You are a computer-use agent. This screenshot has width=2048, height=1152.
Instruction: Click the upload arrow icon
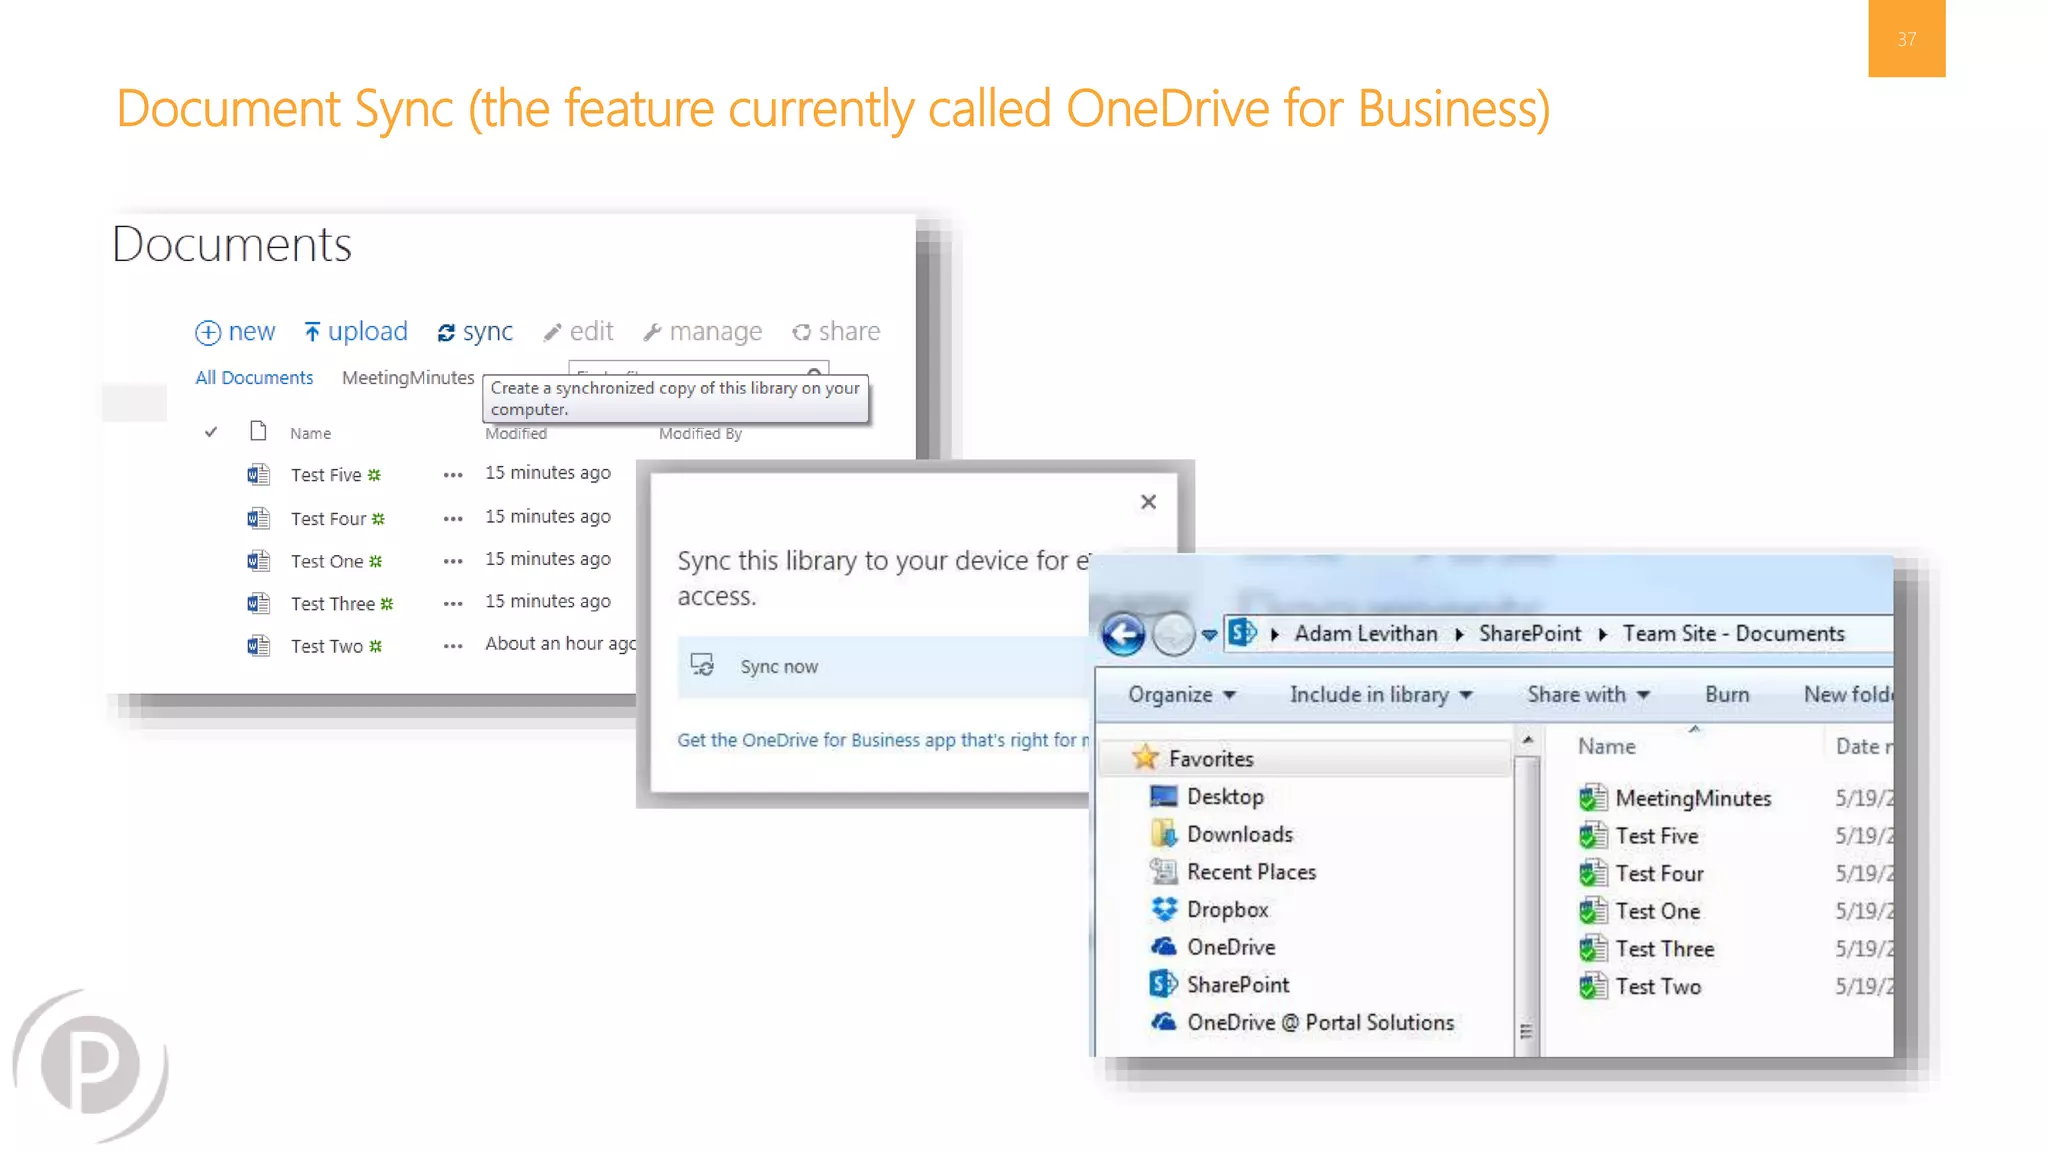point(312,331)
